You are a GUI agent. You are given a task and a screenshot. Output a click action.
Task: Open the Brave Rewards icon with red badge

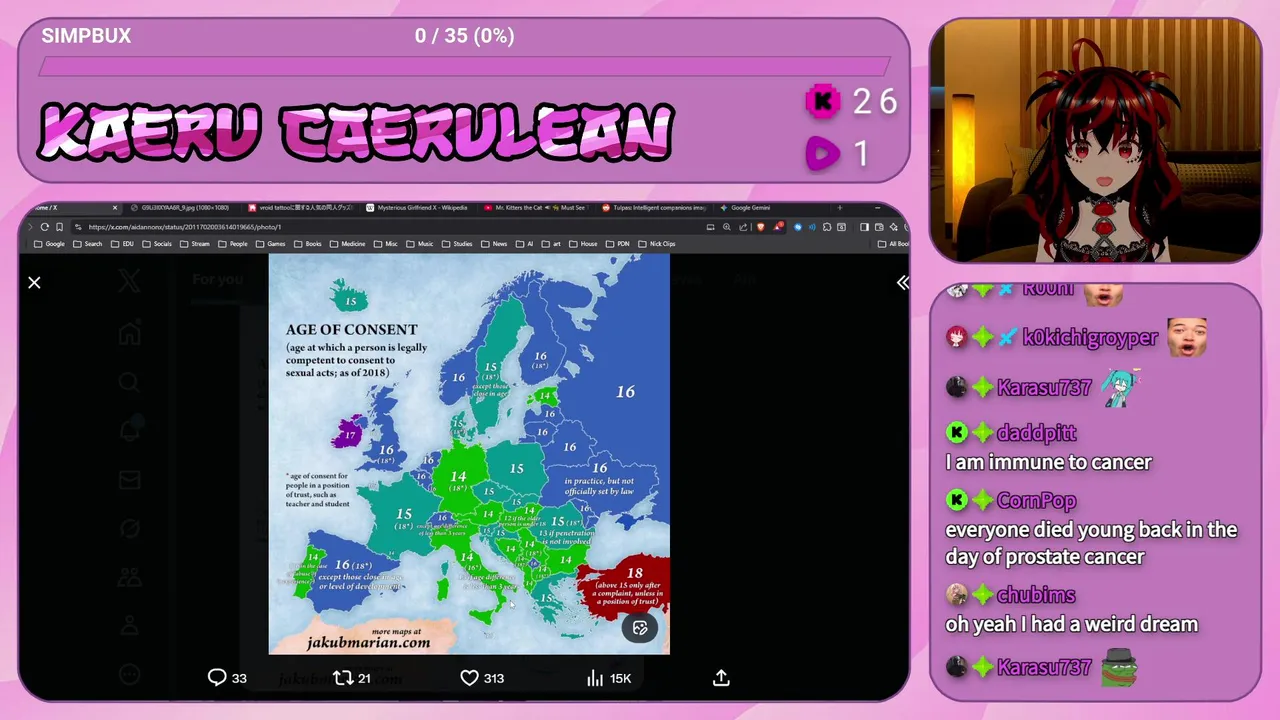pyautogui.click(x=778, y=227)
